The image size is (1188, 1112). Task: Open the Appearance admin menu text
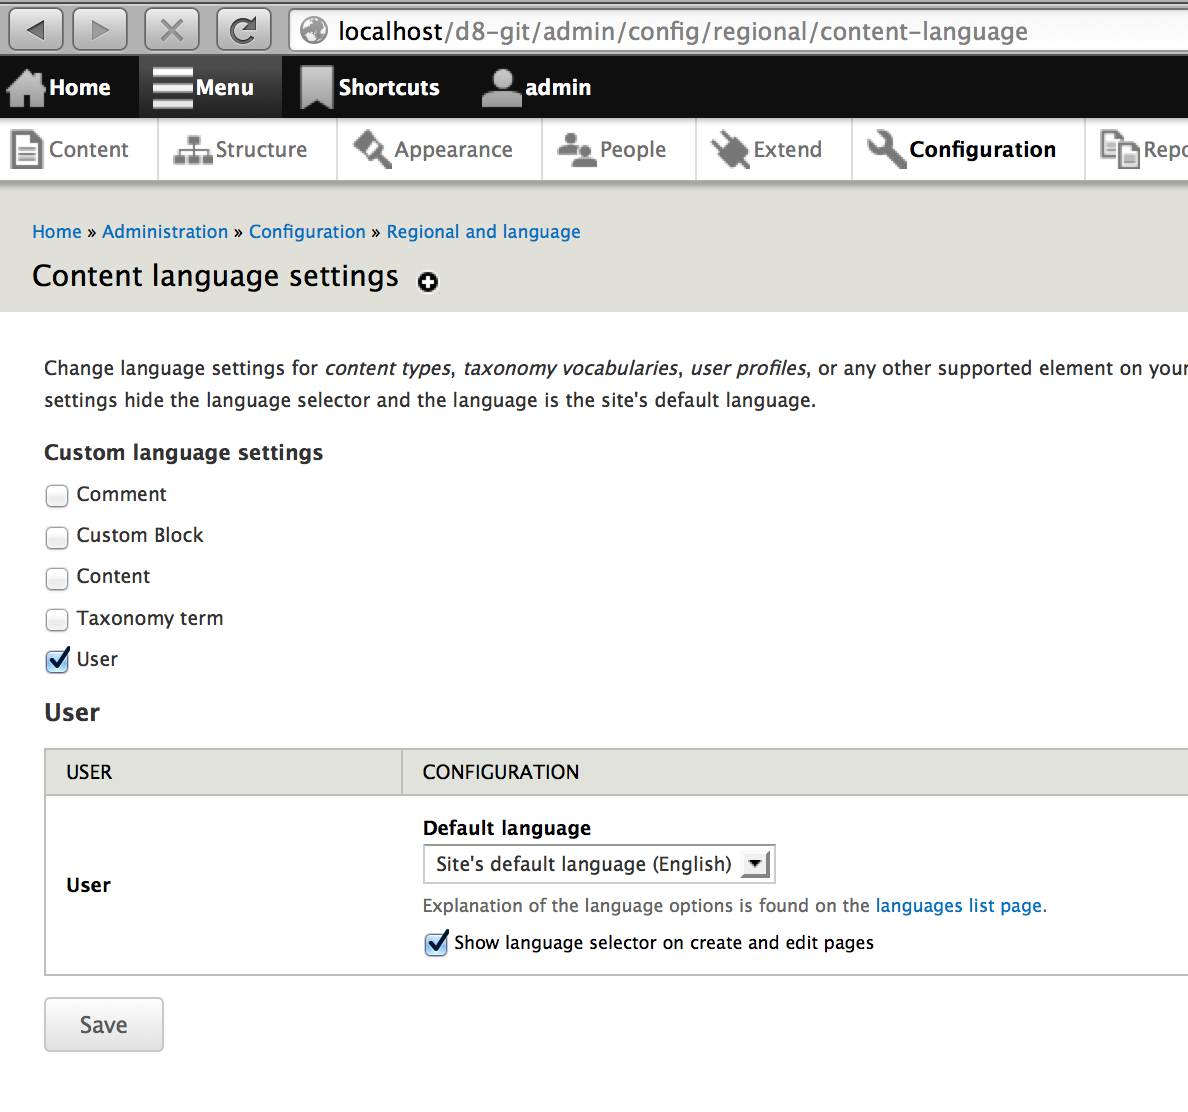[x=453, y=150]
